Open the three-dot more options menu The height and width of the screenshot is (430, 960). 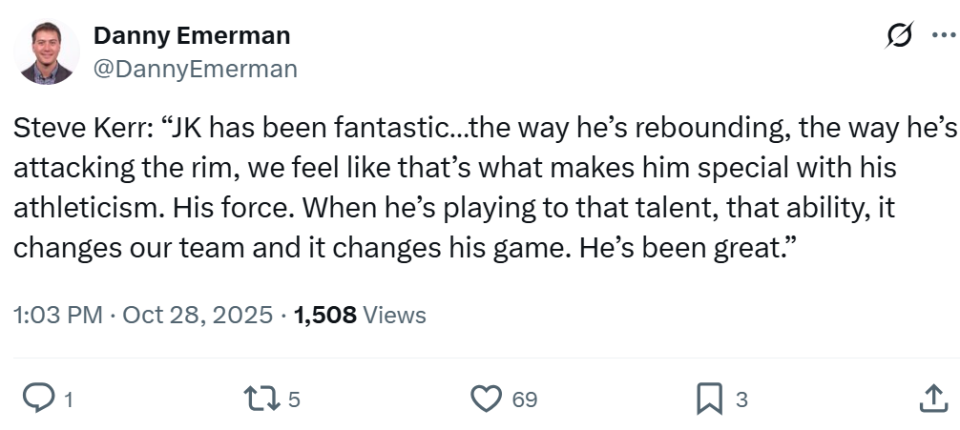943,36
